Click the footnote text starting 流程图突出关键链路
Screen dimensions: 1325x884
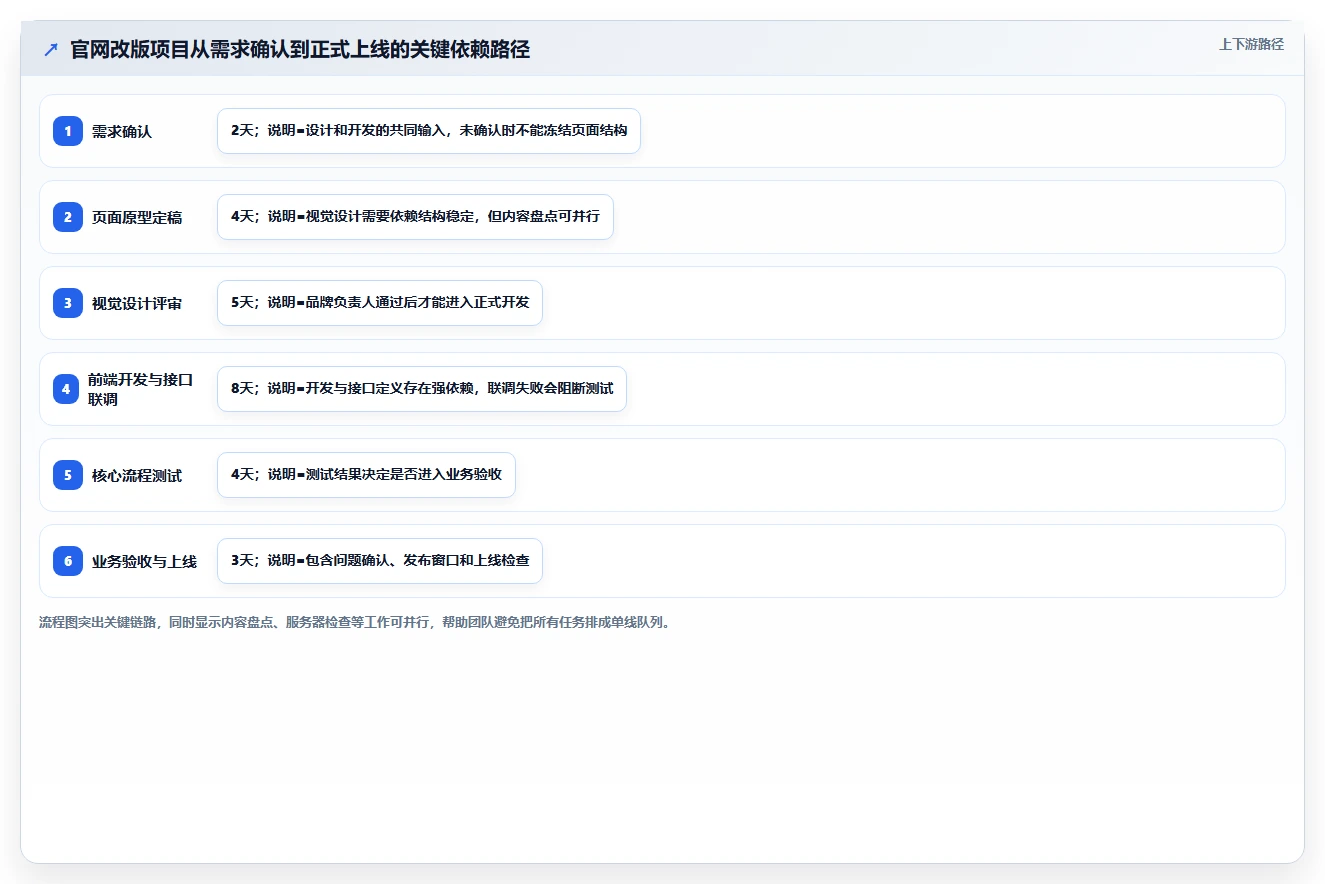click(x=354, y=622)
